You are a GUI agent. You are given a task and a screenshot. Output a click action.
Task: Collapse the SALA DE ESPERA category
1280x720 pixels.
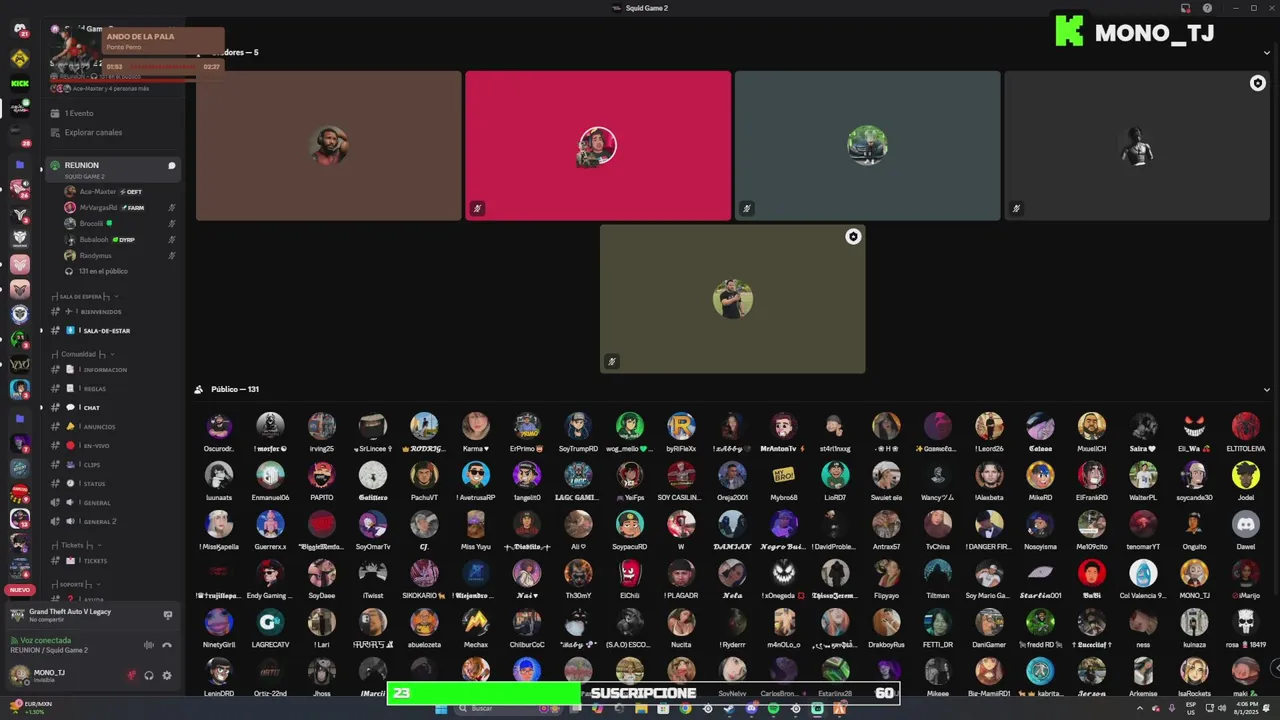pos(85,296)
